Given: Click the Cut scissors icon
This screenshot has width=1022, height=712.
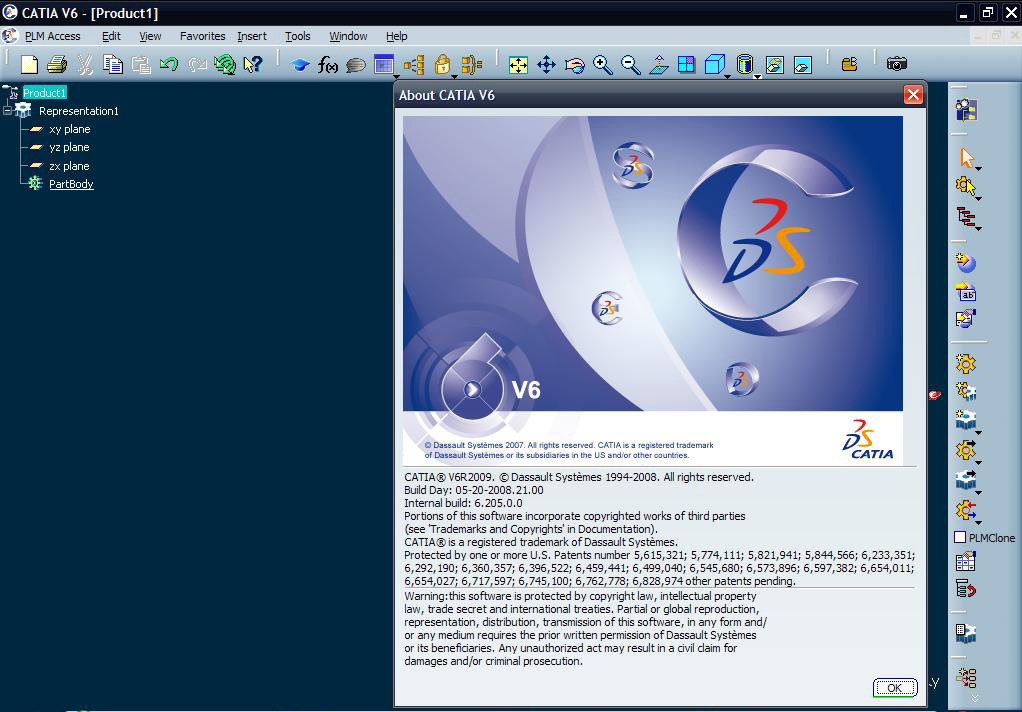Looking at the screenshot, I should click(x=85, y=64).
